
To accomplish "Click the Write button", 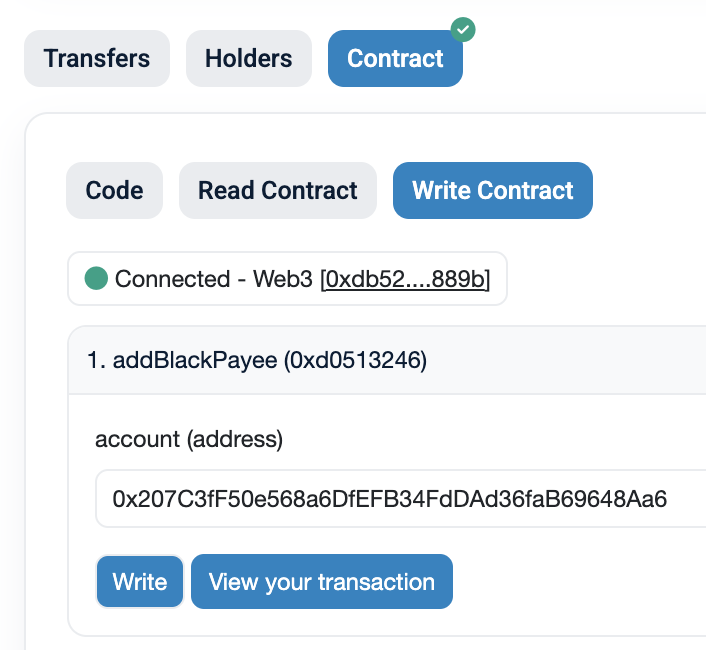I will [x=140, y=582].
